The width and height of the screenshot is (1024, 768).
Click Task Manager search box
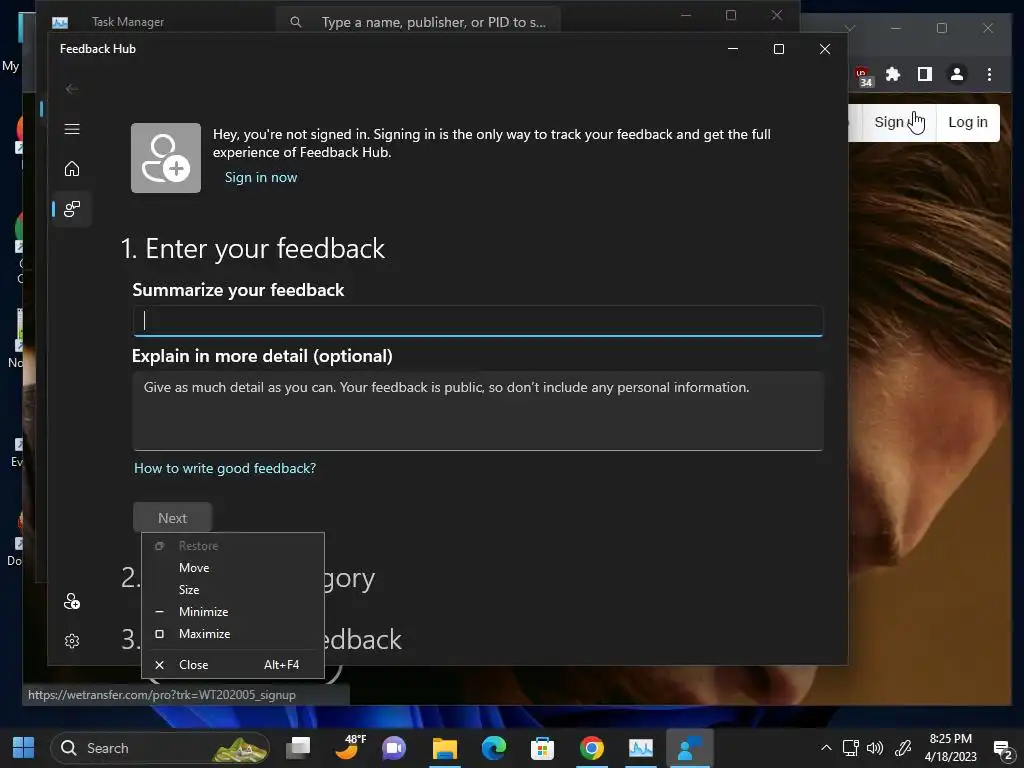pyautogui.click(x=418, y=22)
